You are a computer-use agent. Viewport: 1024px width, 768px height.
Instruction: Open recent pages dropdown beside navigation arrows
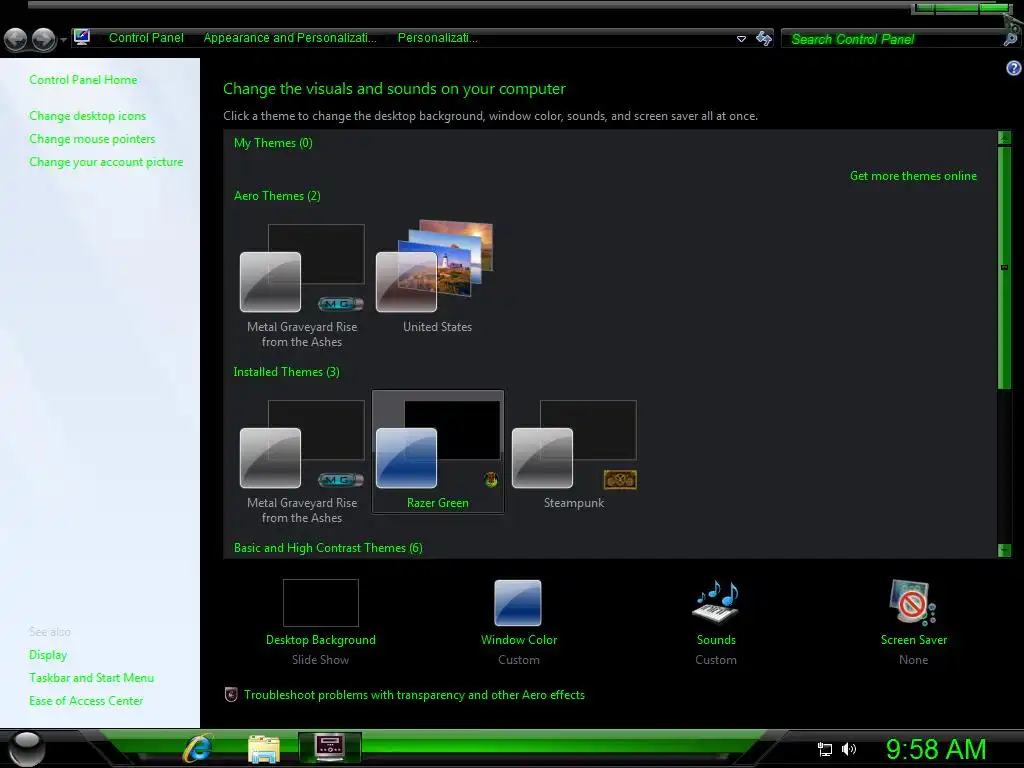[x=63, y=40]
